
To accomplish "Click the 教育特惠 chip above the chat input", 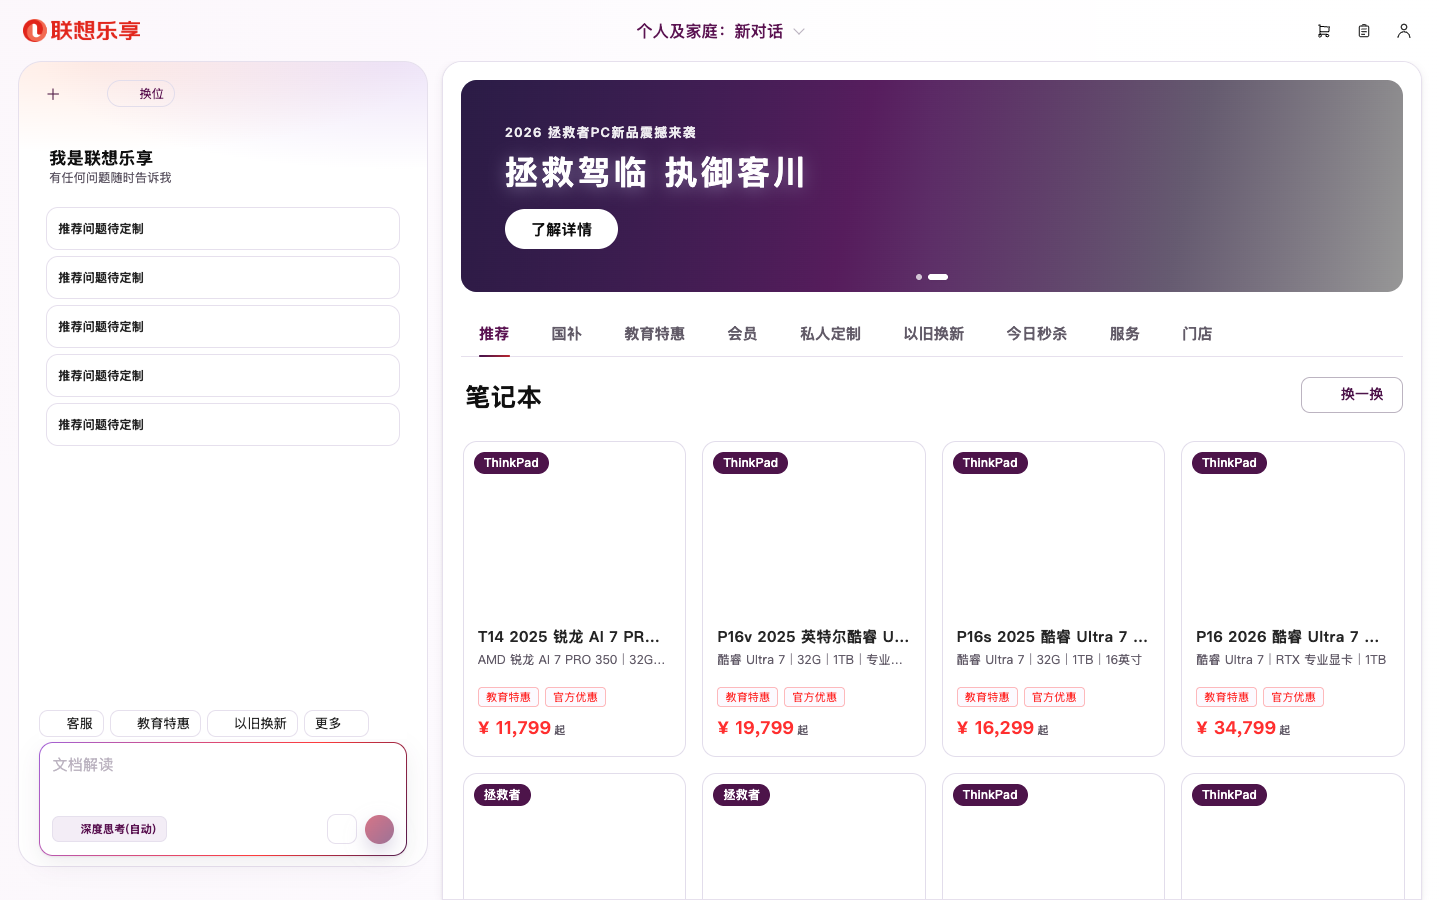I will [156, 723].
